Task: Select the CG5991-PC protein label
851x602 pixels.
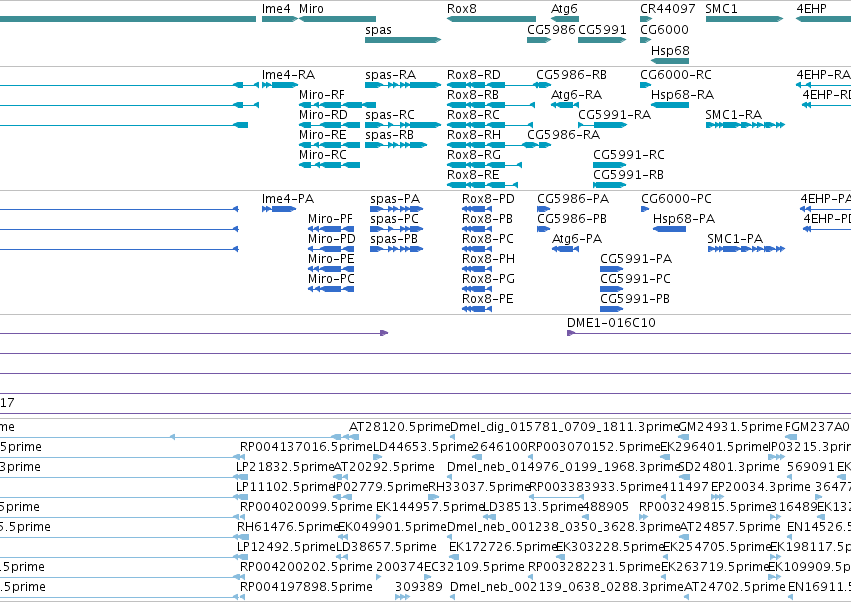Action: point(635,280)
